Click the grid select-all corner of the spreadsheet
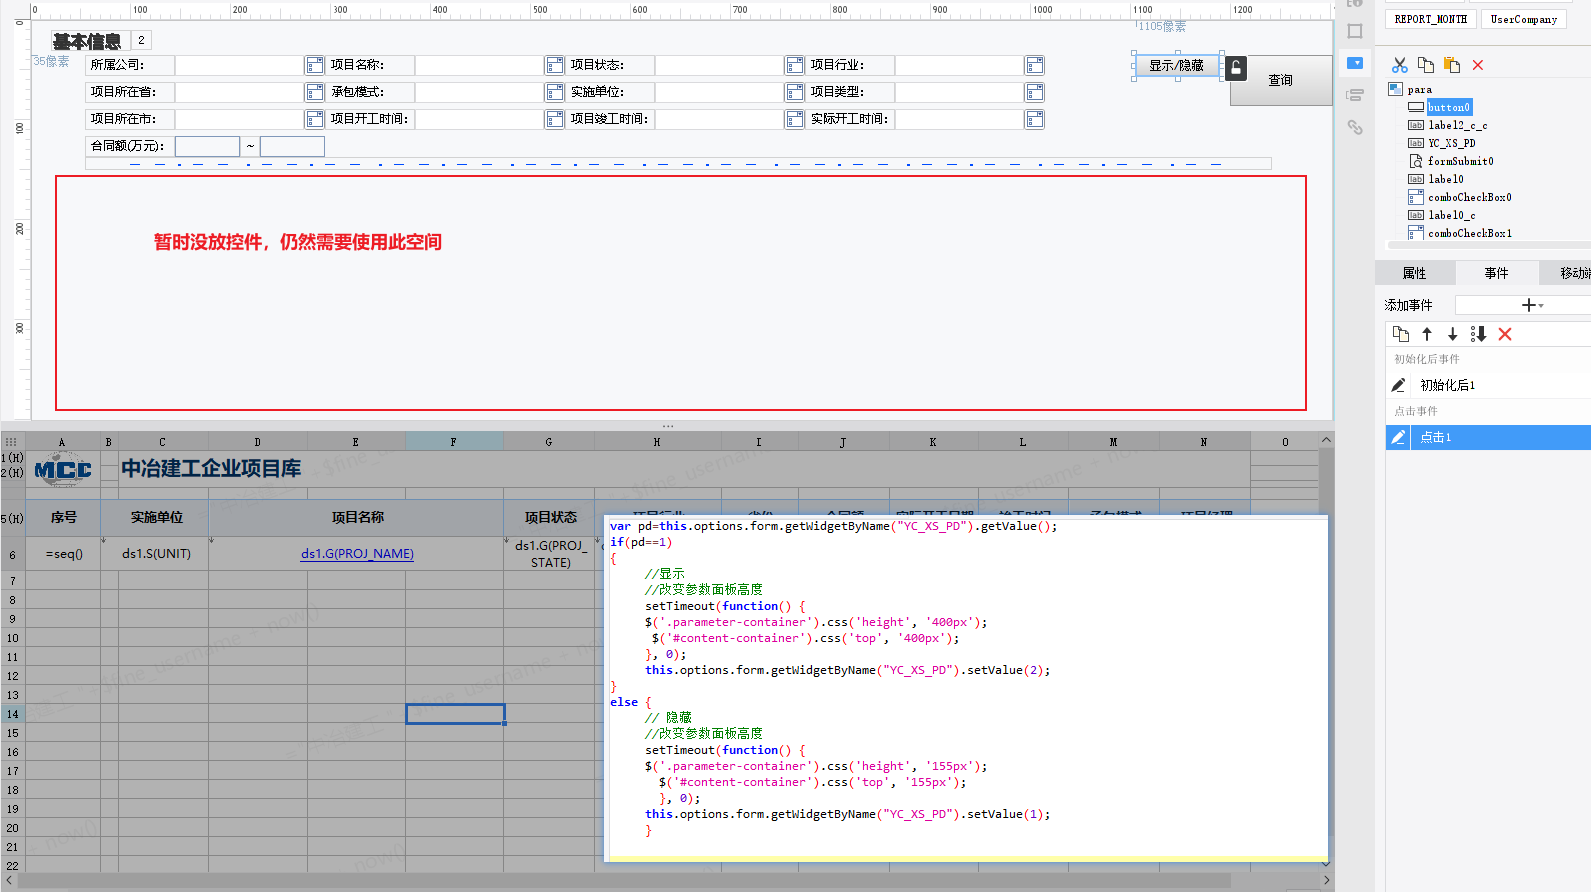The height and width of the screenshot is (892, 1591). click(x=12, y=441)
